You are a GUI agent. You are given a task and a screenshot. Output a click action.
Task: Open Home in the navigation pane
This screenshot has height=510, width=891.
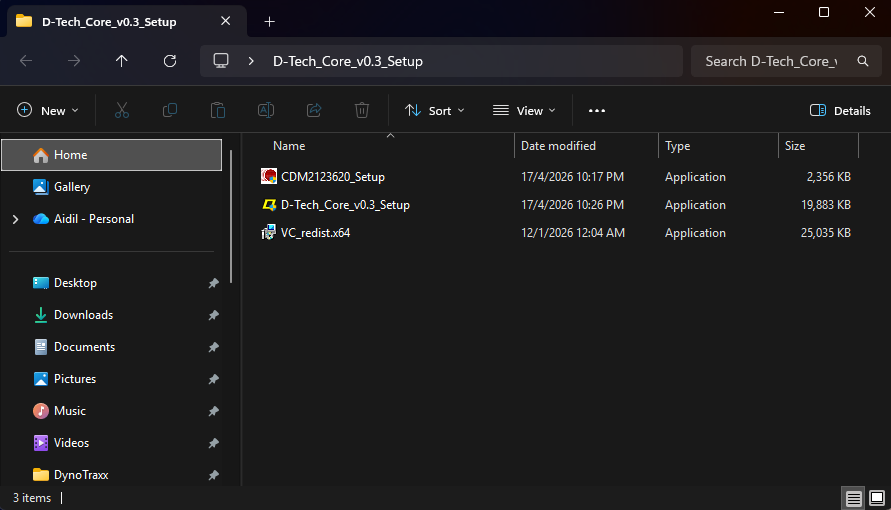click(111, 155)
